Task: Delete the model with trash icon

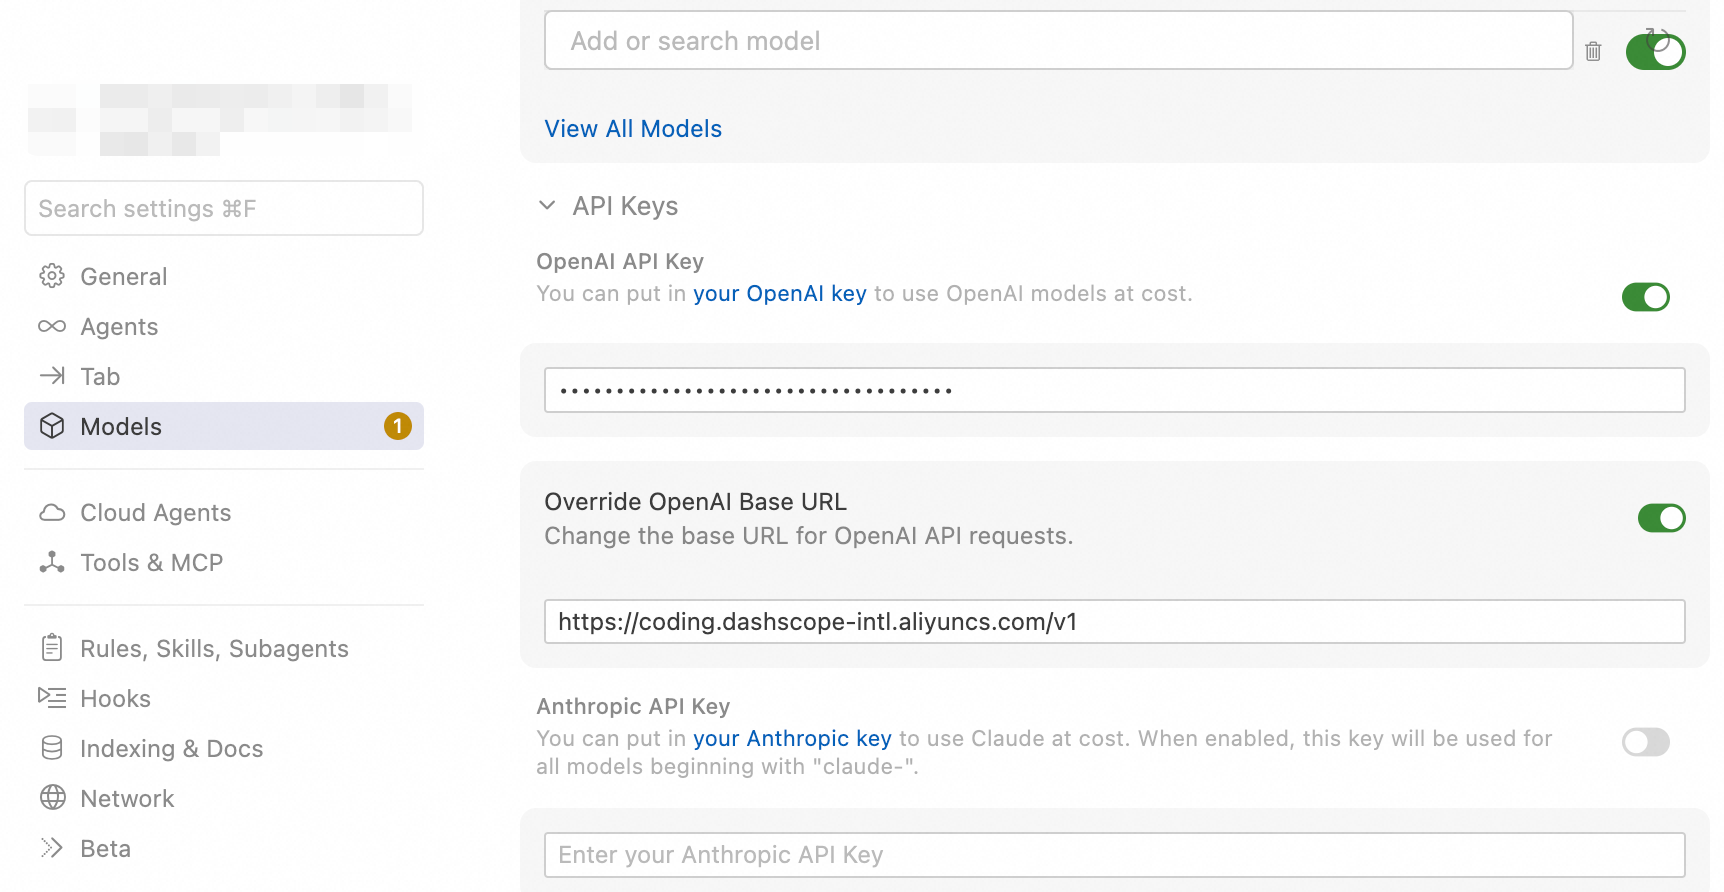Action: [1593, 51]
